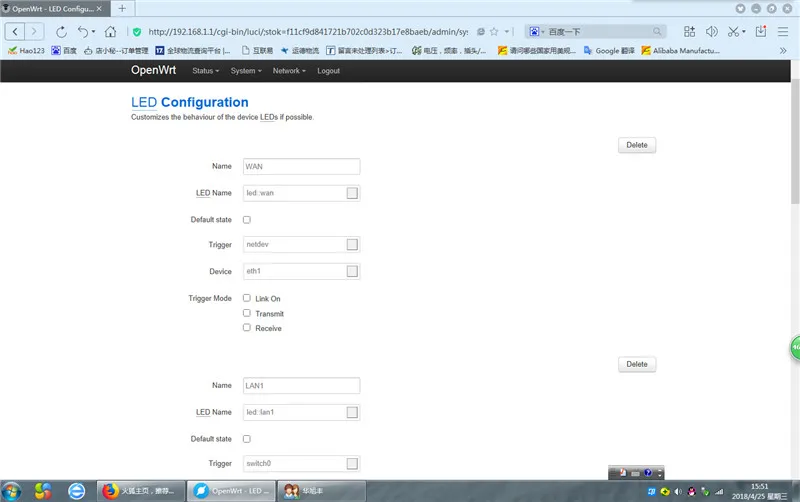The height and width of the screenshot is (502, 800).
Task: Open the Google translate bookmark
Action: point(609,51)
